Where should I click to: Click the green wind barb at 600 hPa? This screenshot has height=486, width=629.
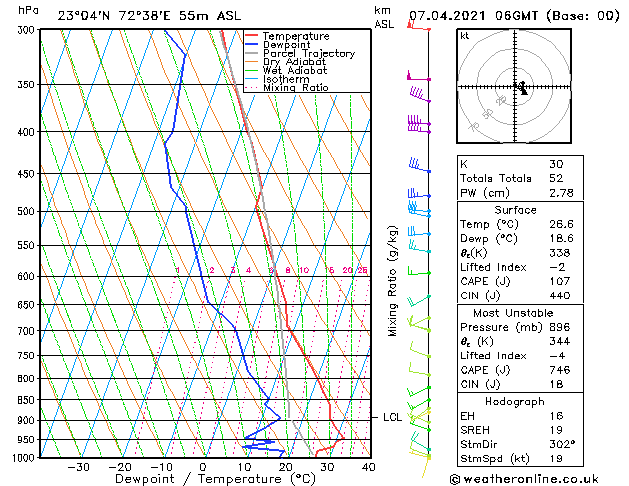419,271
